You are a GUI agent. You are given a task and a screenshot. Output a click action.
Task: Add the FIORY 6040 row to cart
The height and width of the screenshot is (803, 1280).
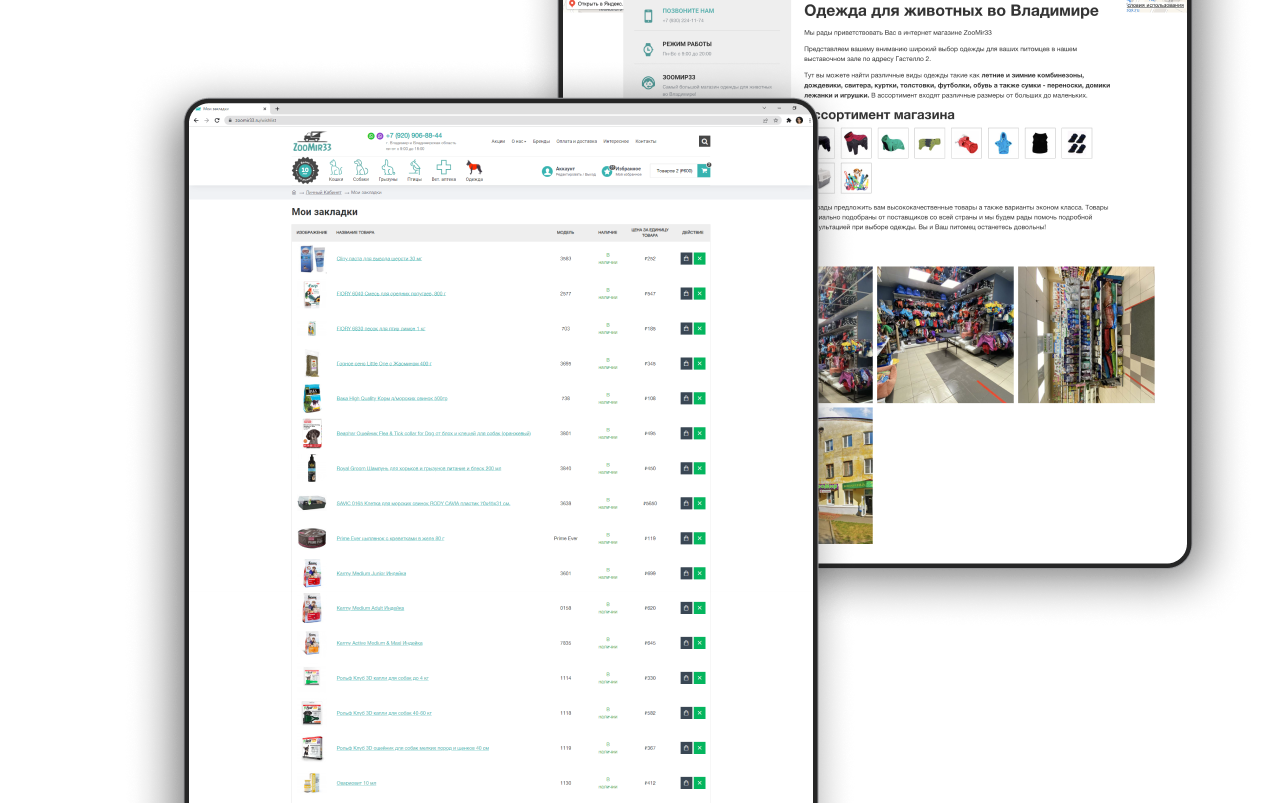coord(686,293)
